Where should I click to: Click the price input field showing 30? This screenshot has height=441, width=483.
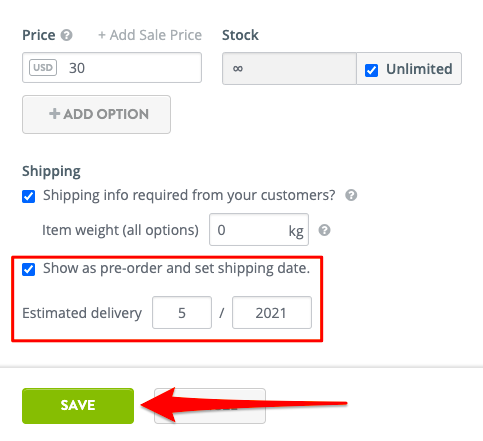pyautogui.click(x=112, y=68)
